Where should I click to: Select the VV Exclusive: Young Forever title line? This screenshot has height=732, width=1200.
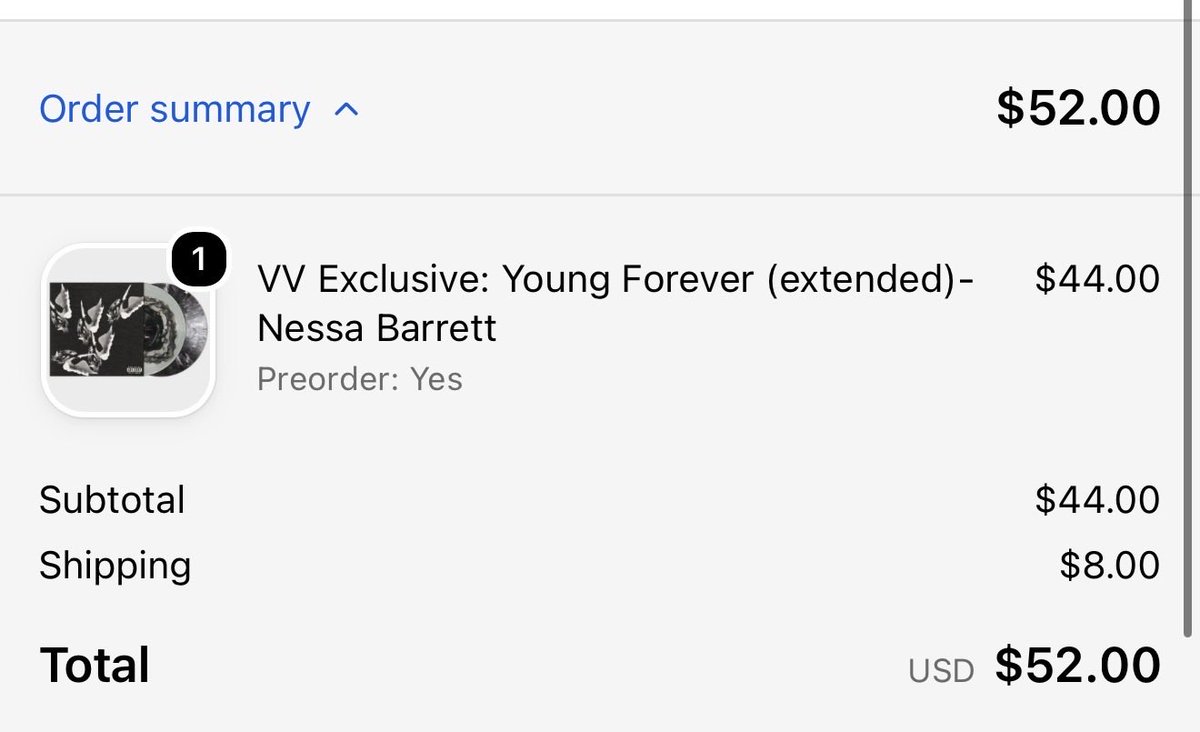tap(615, 280)
